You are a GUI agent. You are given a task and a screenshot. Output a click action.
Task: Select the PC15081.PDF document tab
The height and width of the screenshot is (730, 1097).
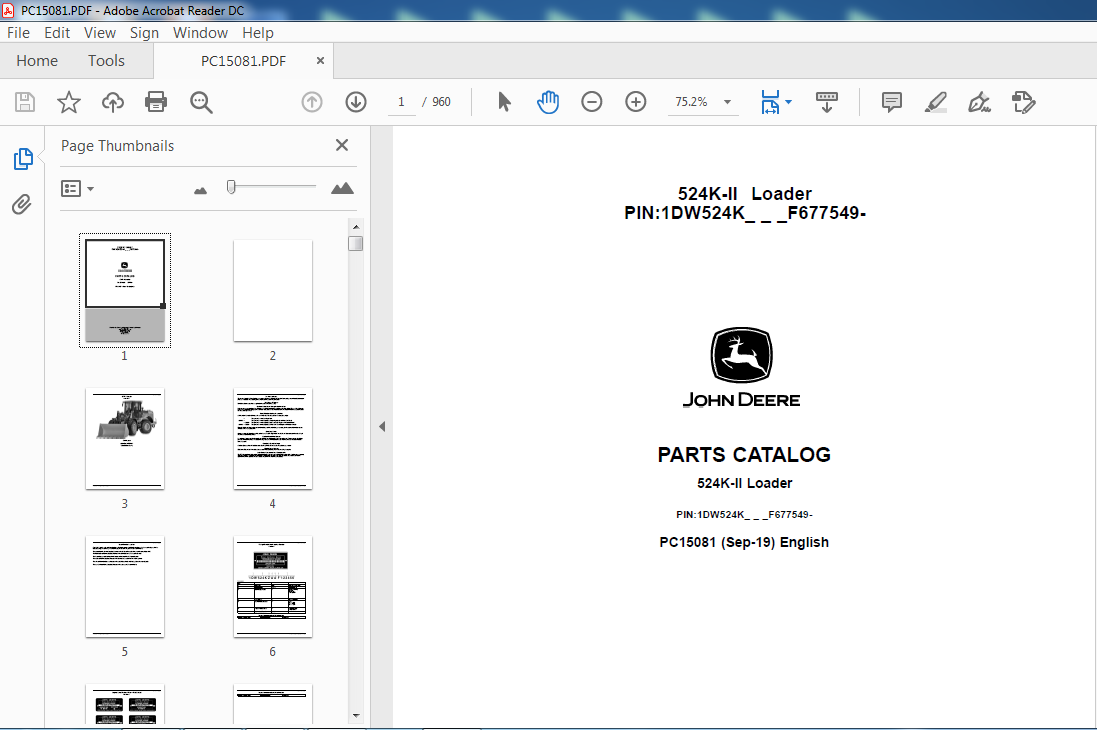(x=243, y=61)
